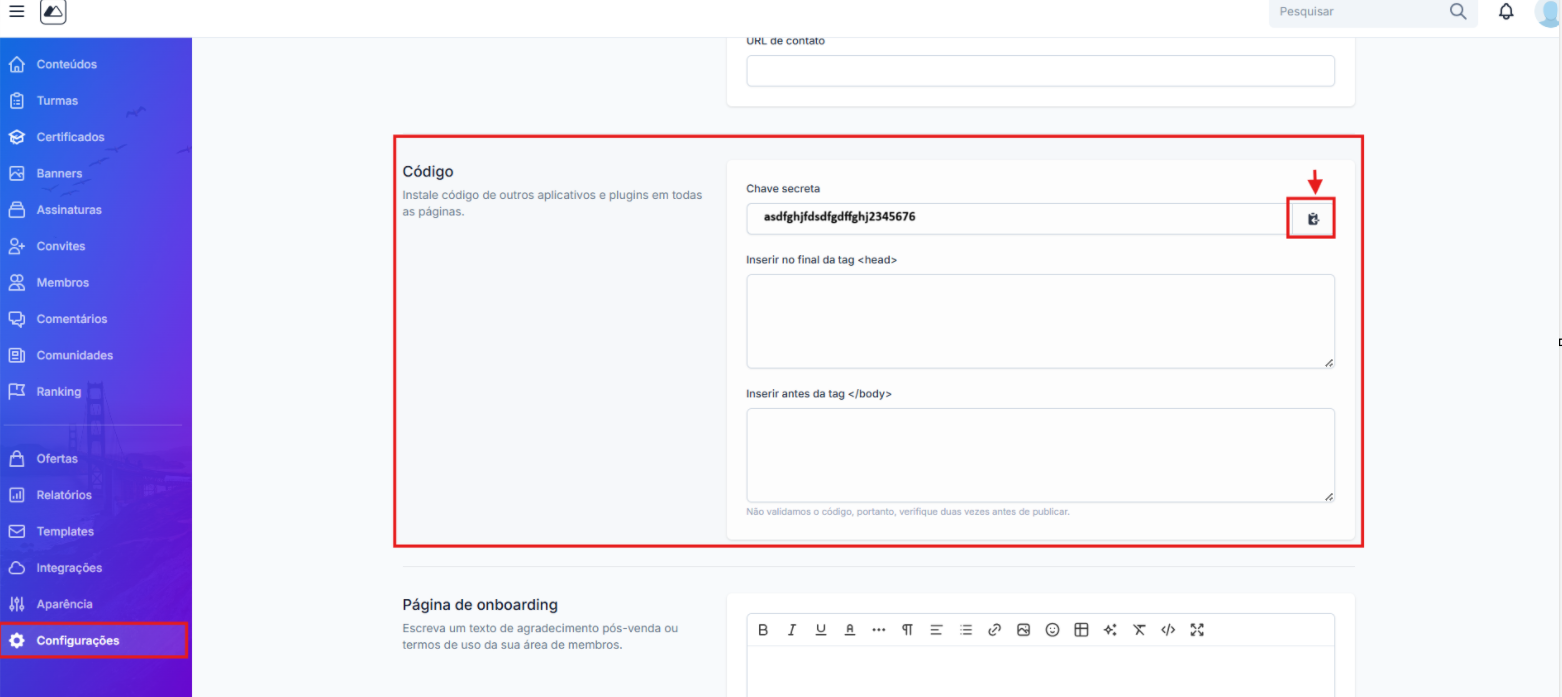Toggle bold formatting in the onboarding editor
Viewport: 1562px width, 697px height.
tap(763, 630)
